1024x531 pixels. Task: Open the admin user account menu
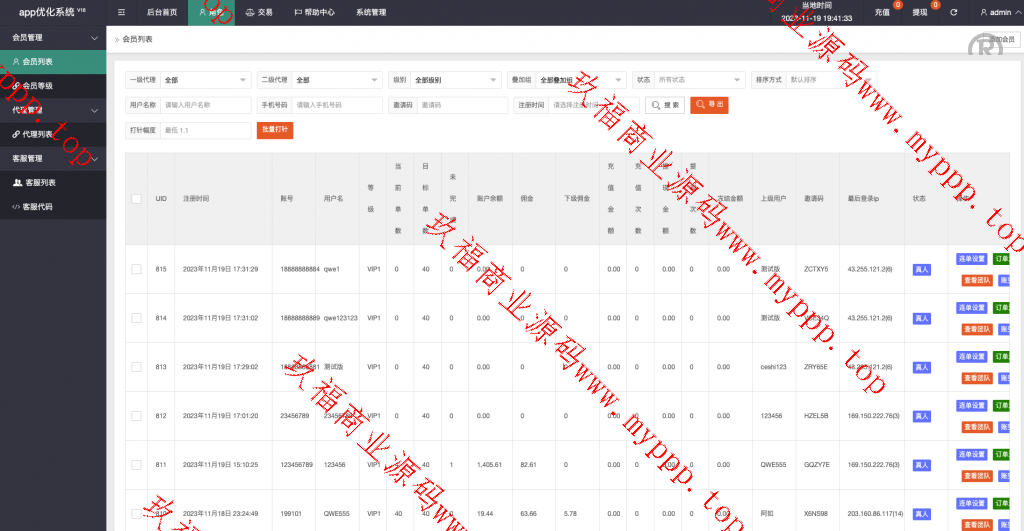(995, 13)
